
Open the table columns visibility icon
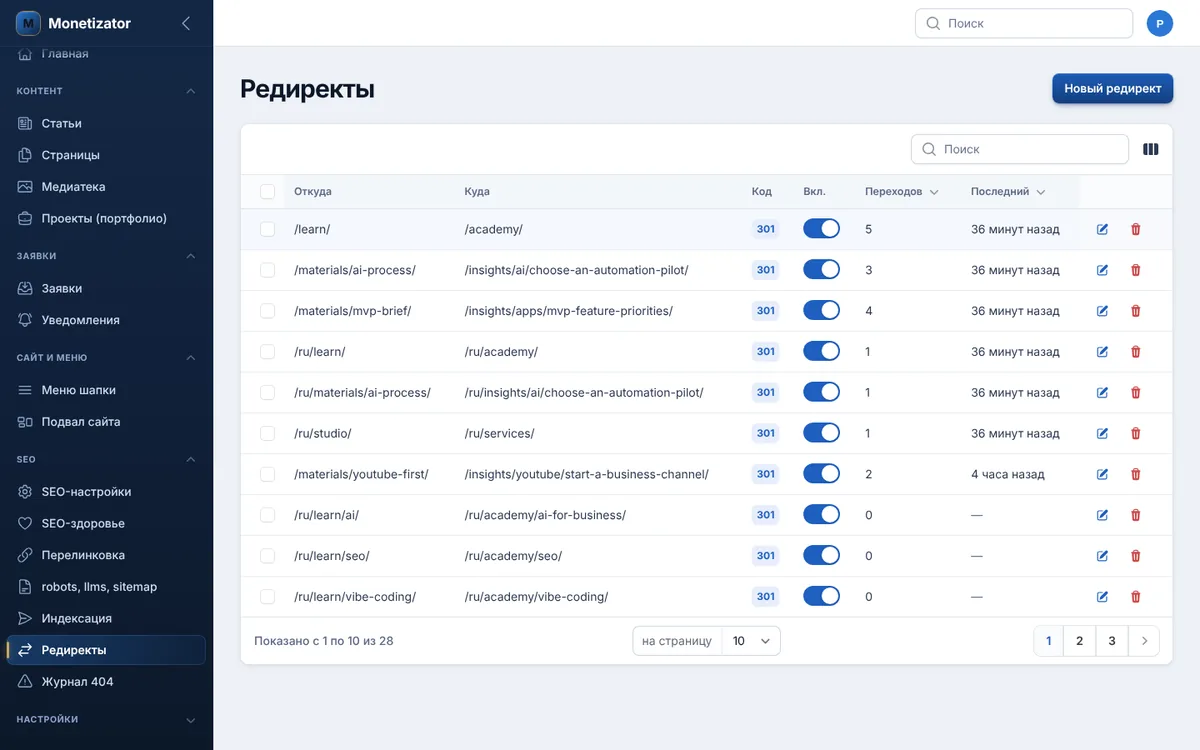(x=1151, y=149)
